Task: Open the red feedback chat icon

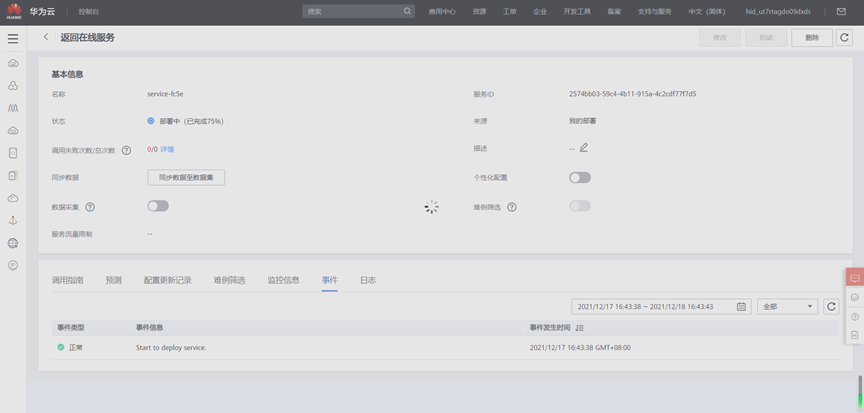Action: point(855,278)
